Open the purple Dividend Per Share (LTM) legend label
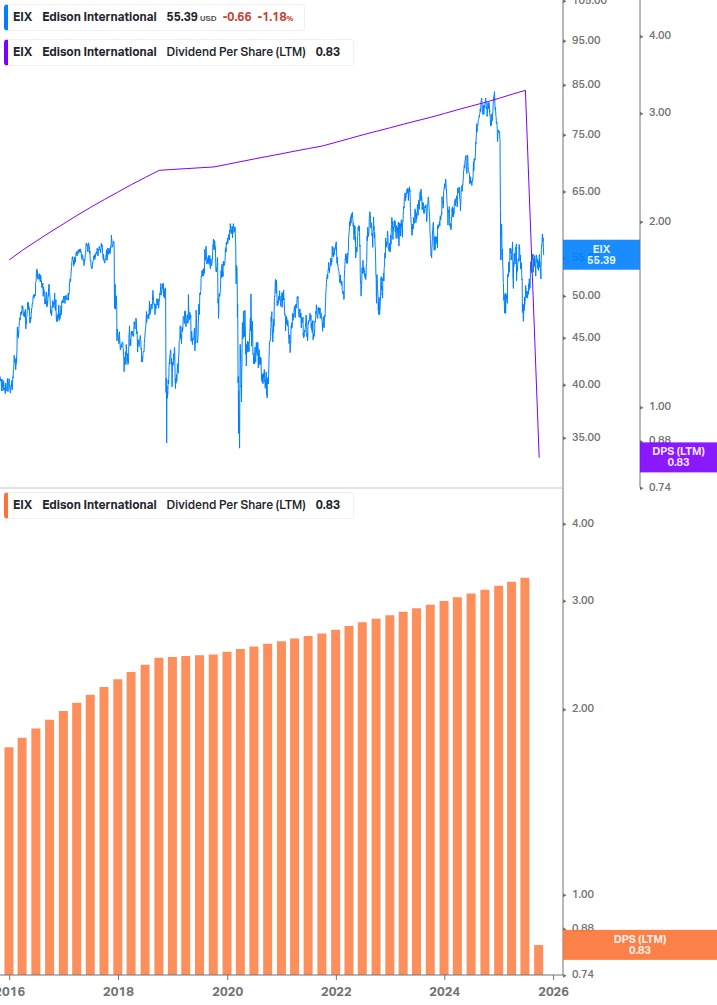Viewport: 717px width, 1005px height. 236,53
